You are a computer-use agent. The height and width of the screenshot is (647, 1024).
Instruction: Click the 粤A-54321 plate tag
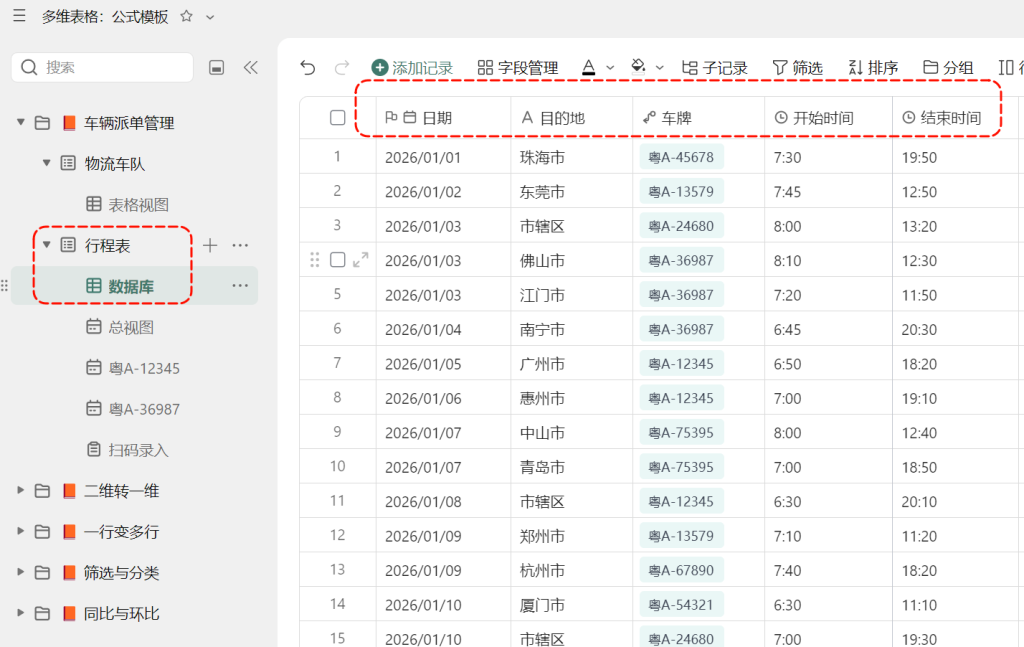(681, 605)
